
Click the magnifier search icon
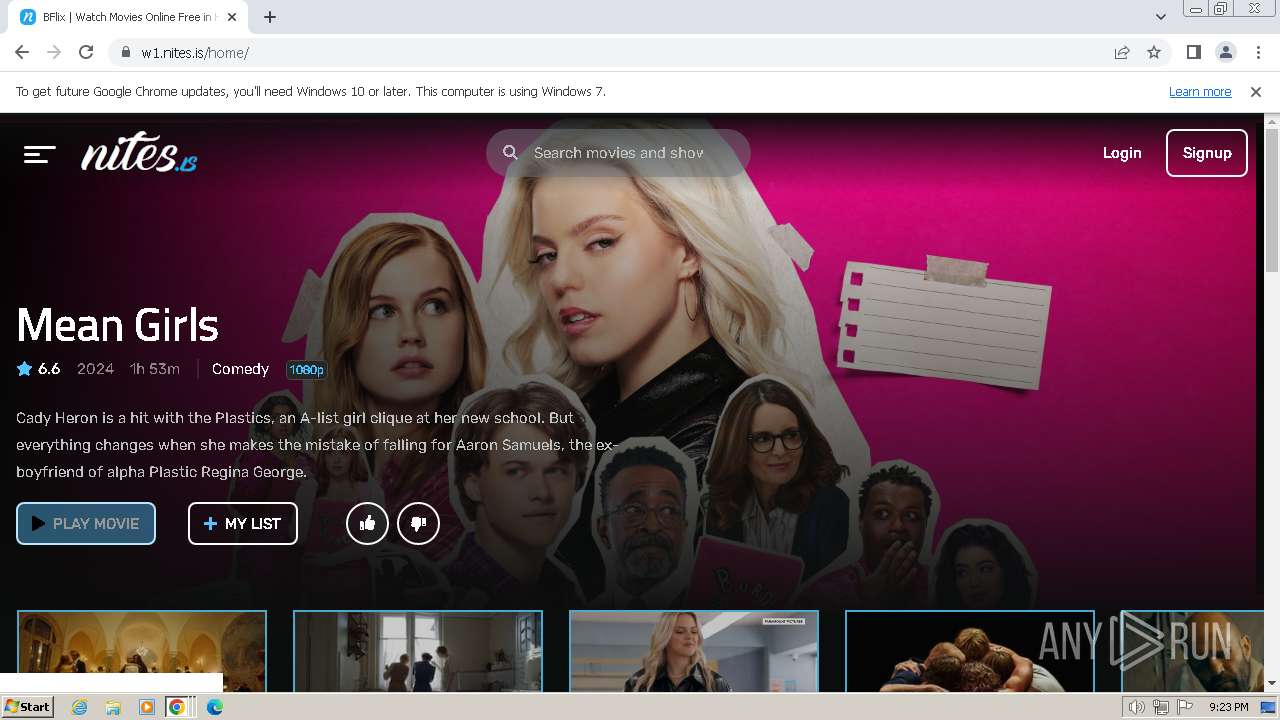pos(510,153)
